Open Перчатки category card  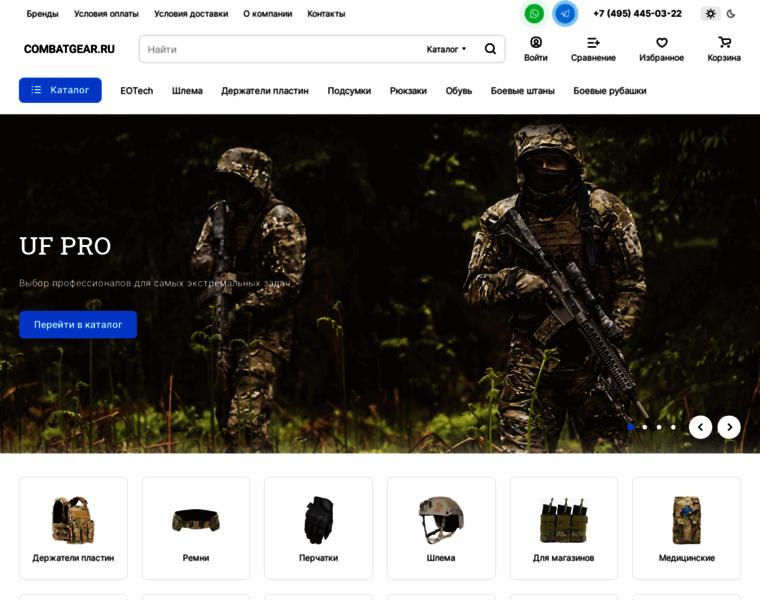click(318, 528)
